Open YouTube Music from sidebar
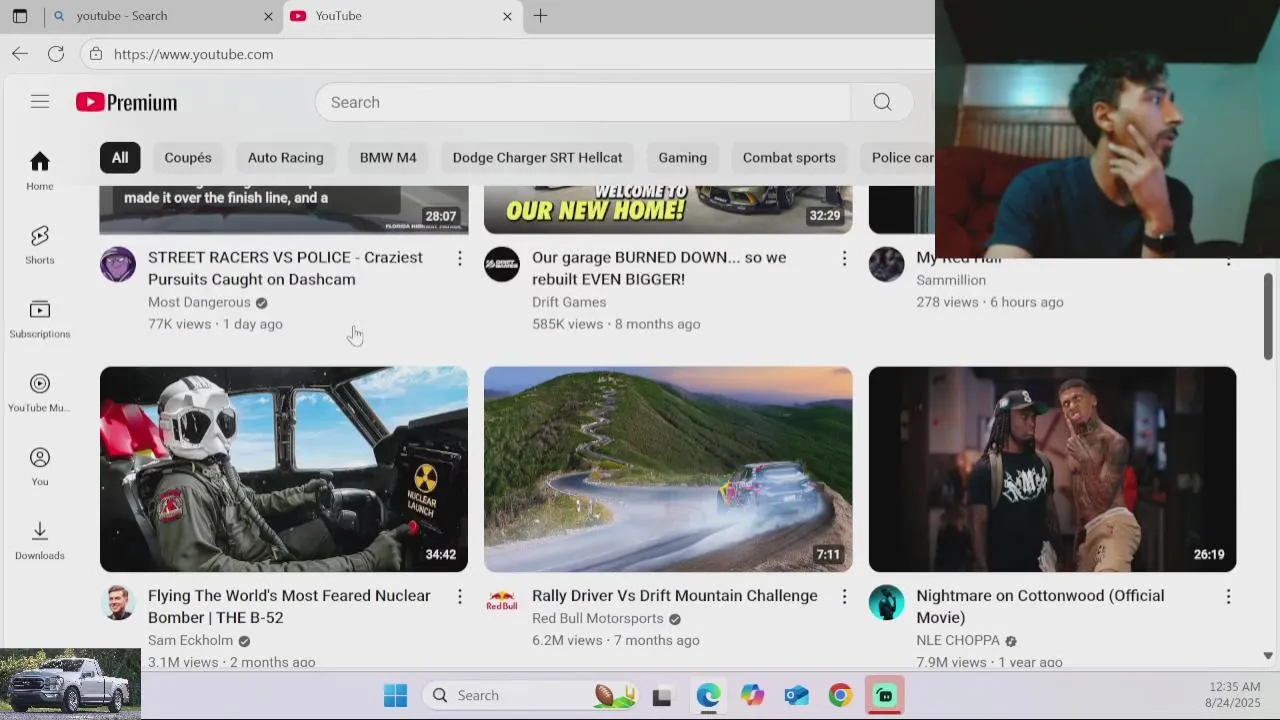Viewport: 1280px width, 720px height. 40,393
